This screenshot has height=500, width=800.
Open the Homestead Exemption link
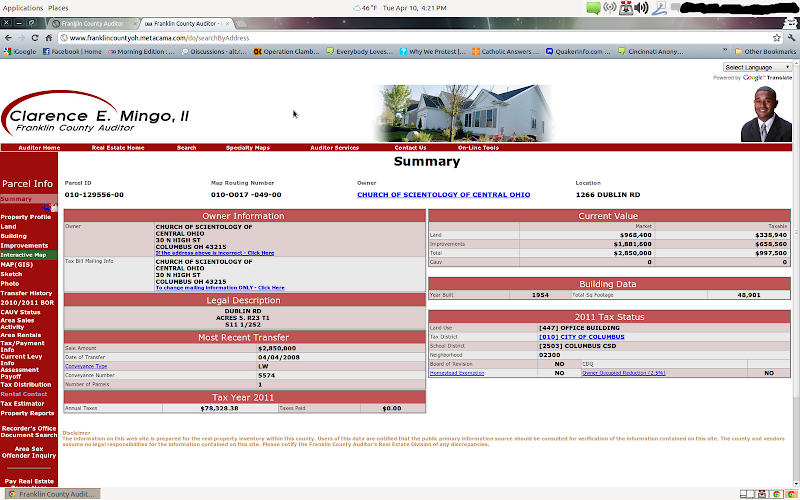click(x=457, y=373)
